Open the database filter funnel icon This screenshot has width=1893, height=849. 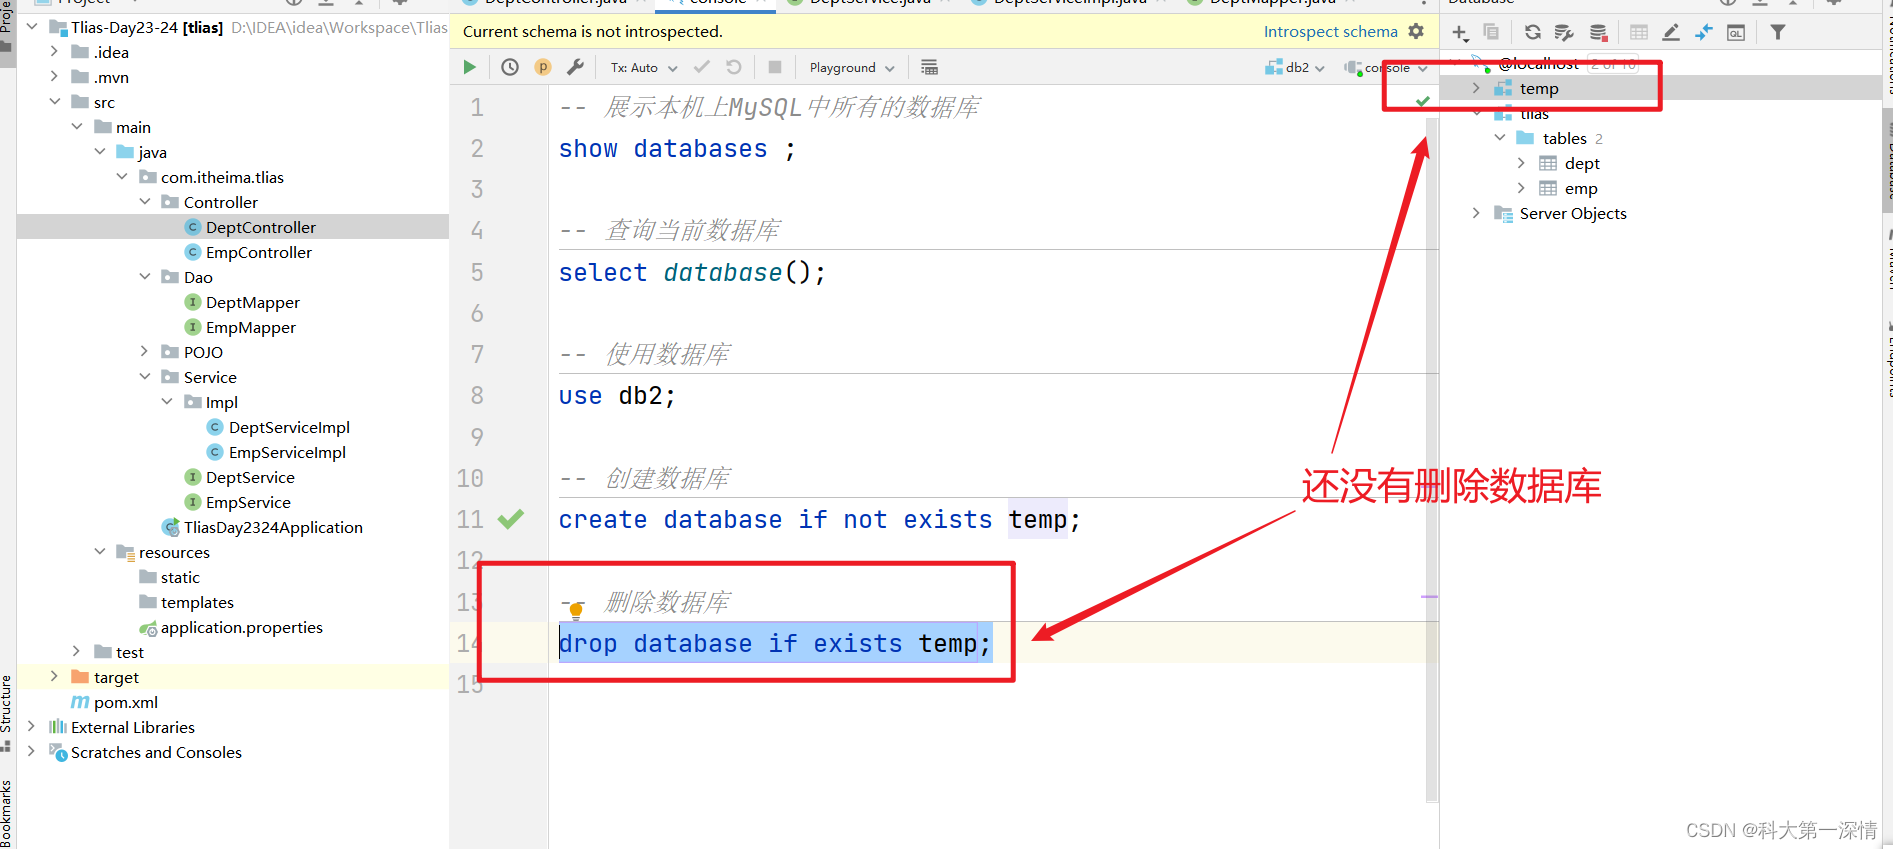(1778, 32)
